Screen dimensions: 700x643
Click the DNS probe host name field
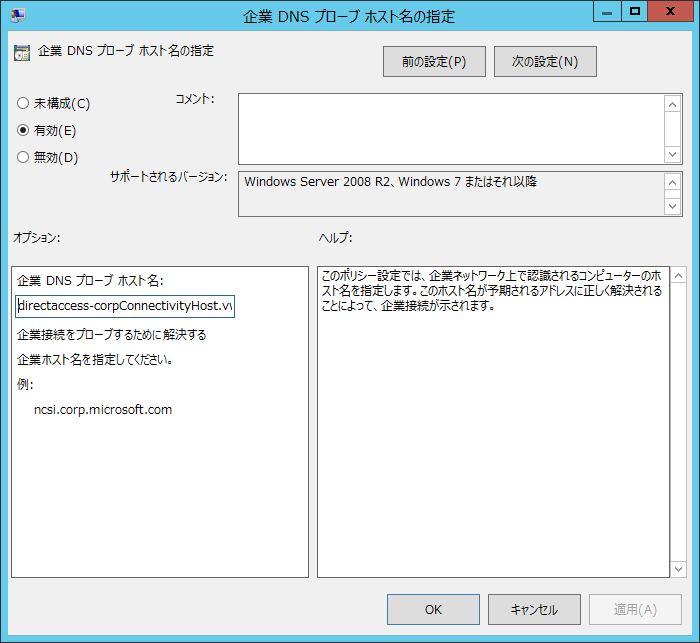coord(125,306)
